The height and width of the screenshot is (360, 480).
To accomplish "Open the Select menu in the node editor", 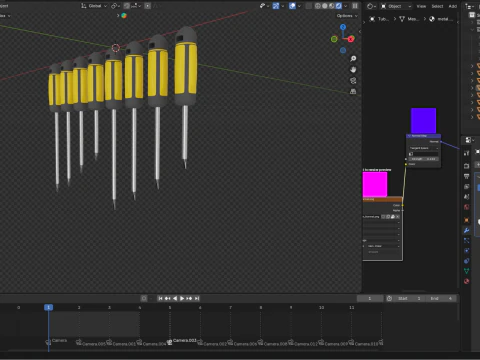I will (x=437, y=6).
